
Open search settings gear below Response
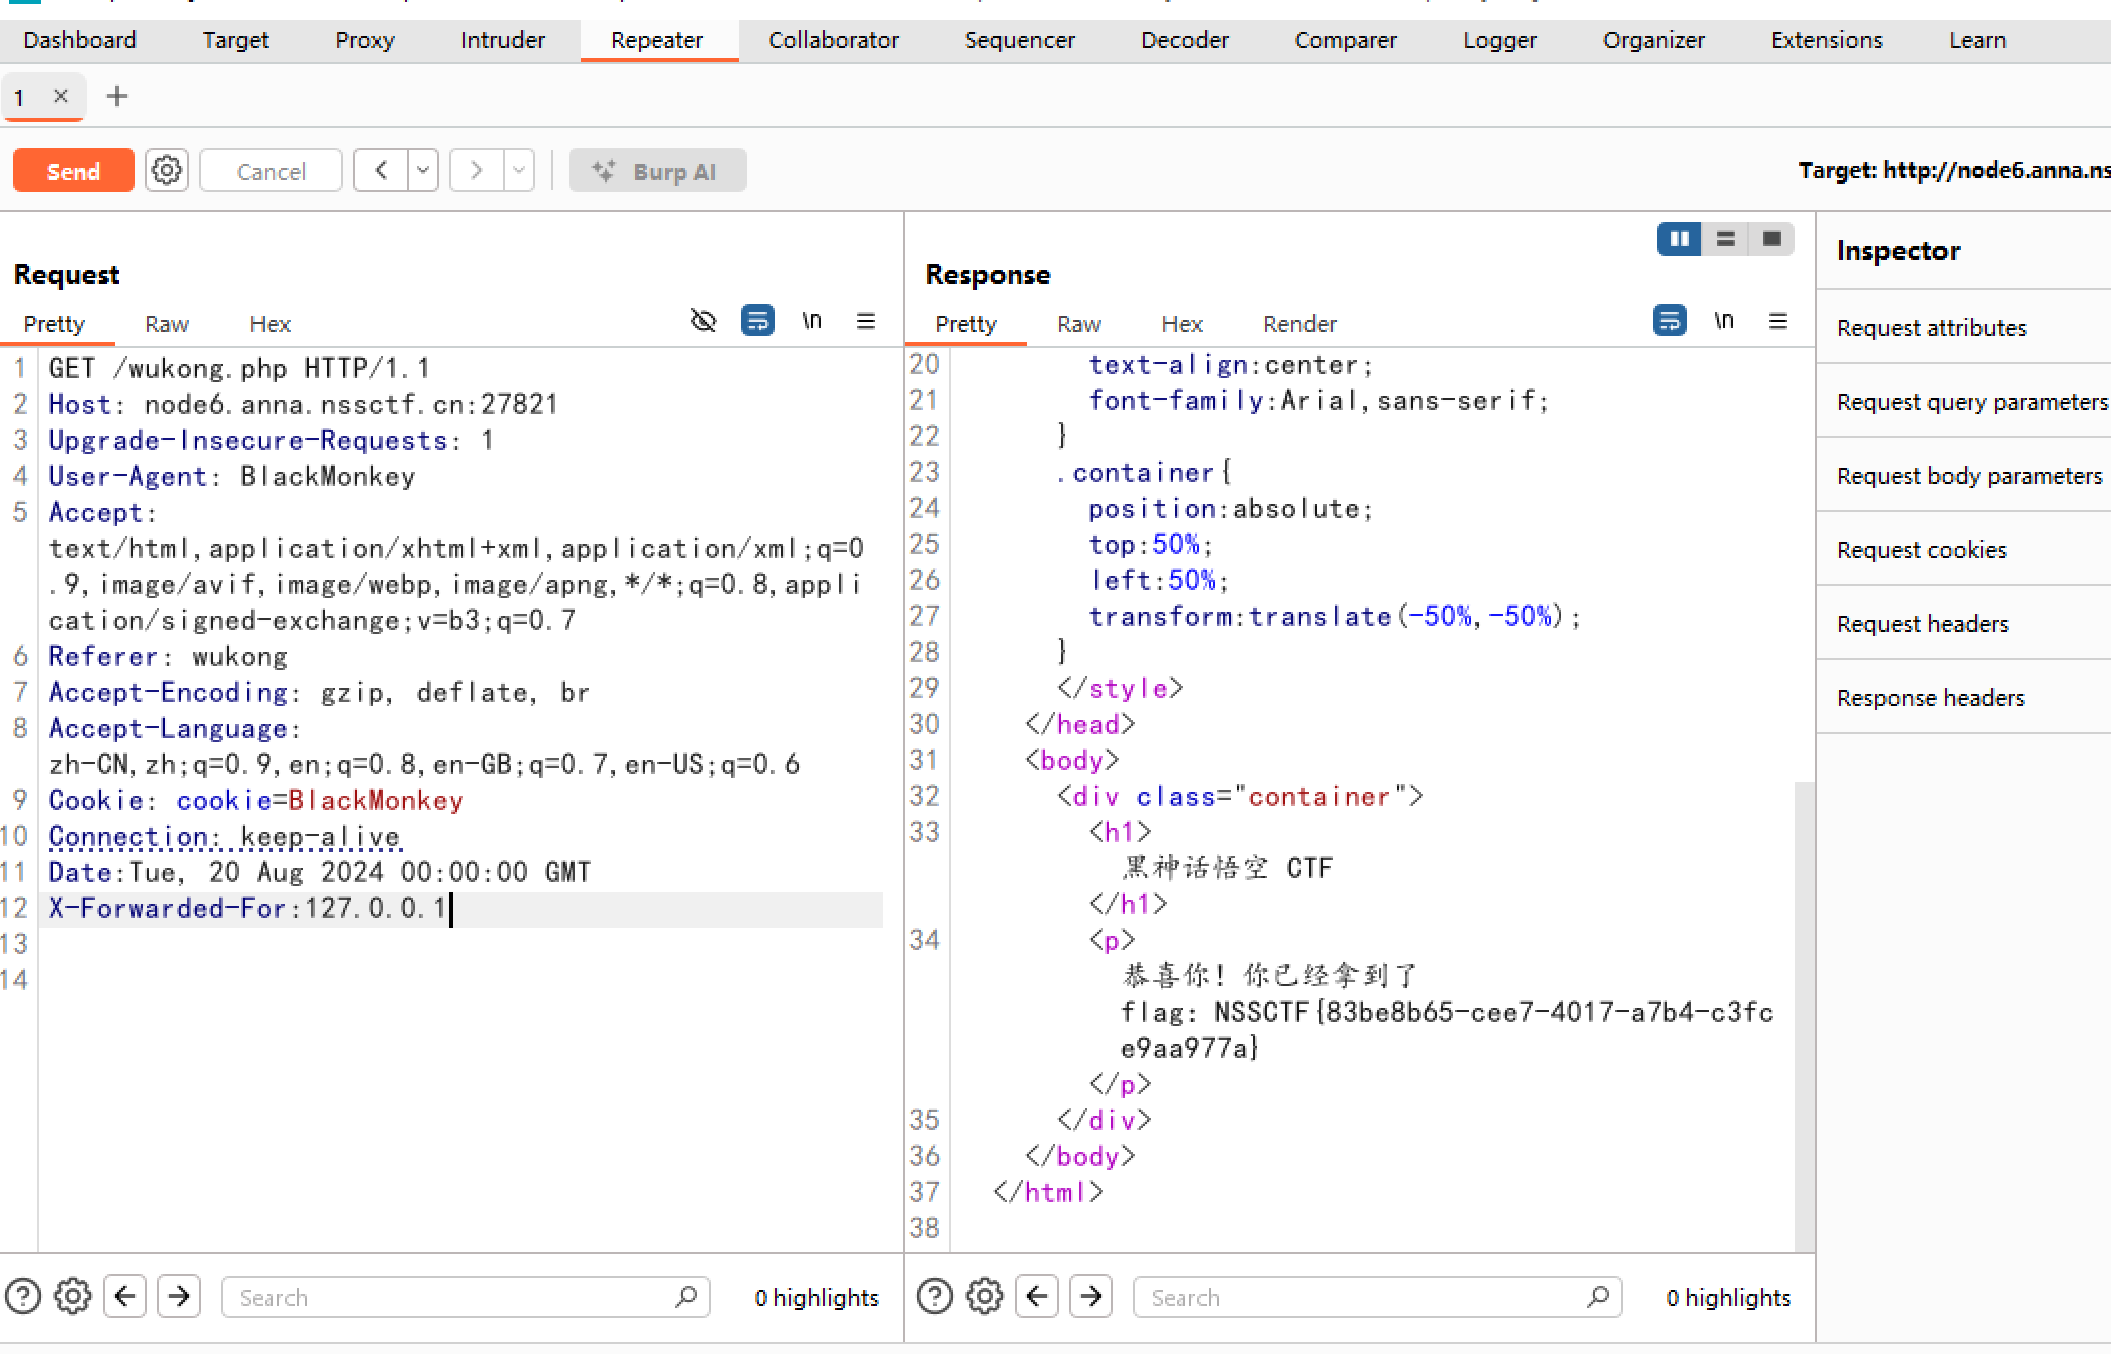(x=984, y=1297)
